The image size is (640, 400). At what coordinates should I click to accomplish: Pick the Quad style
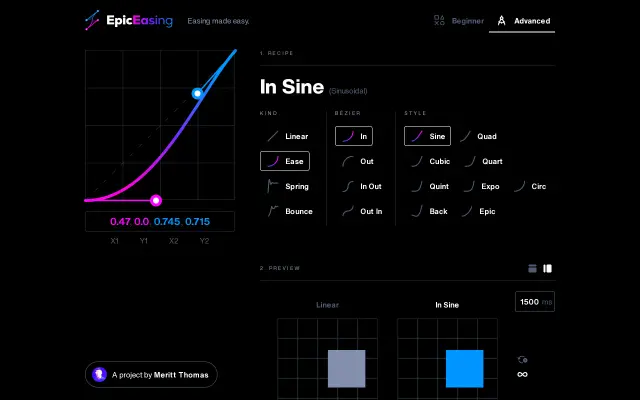click(478, 136)
